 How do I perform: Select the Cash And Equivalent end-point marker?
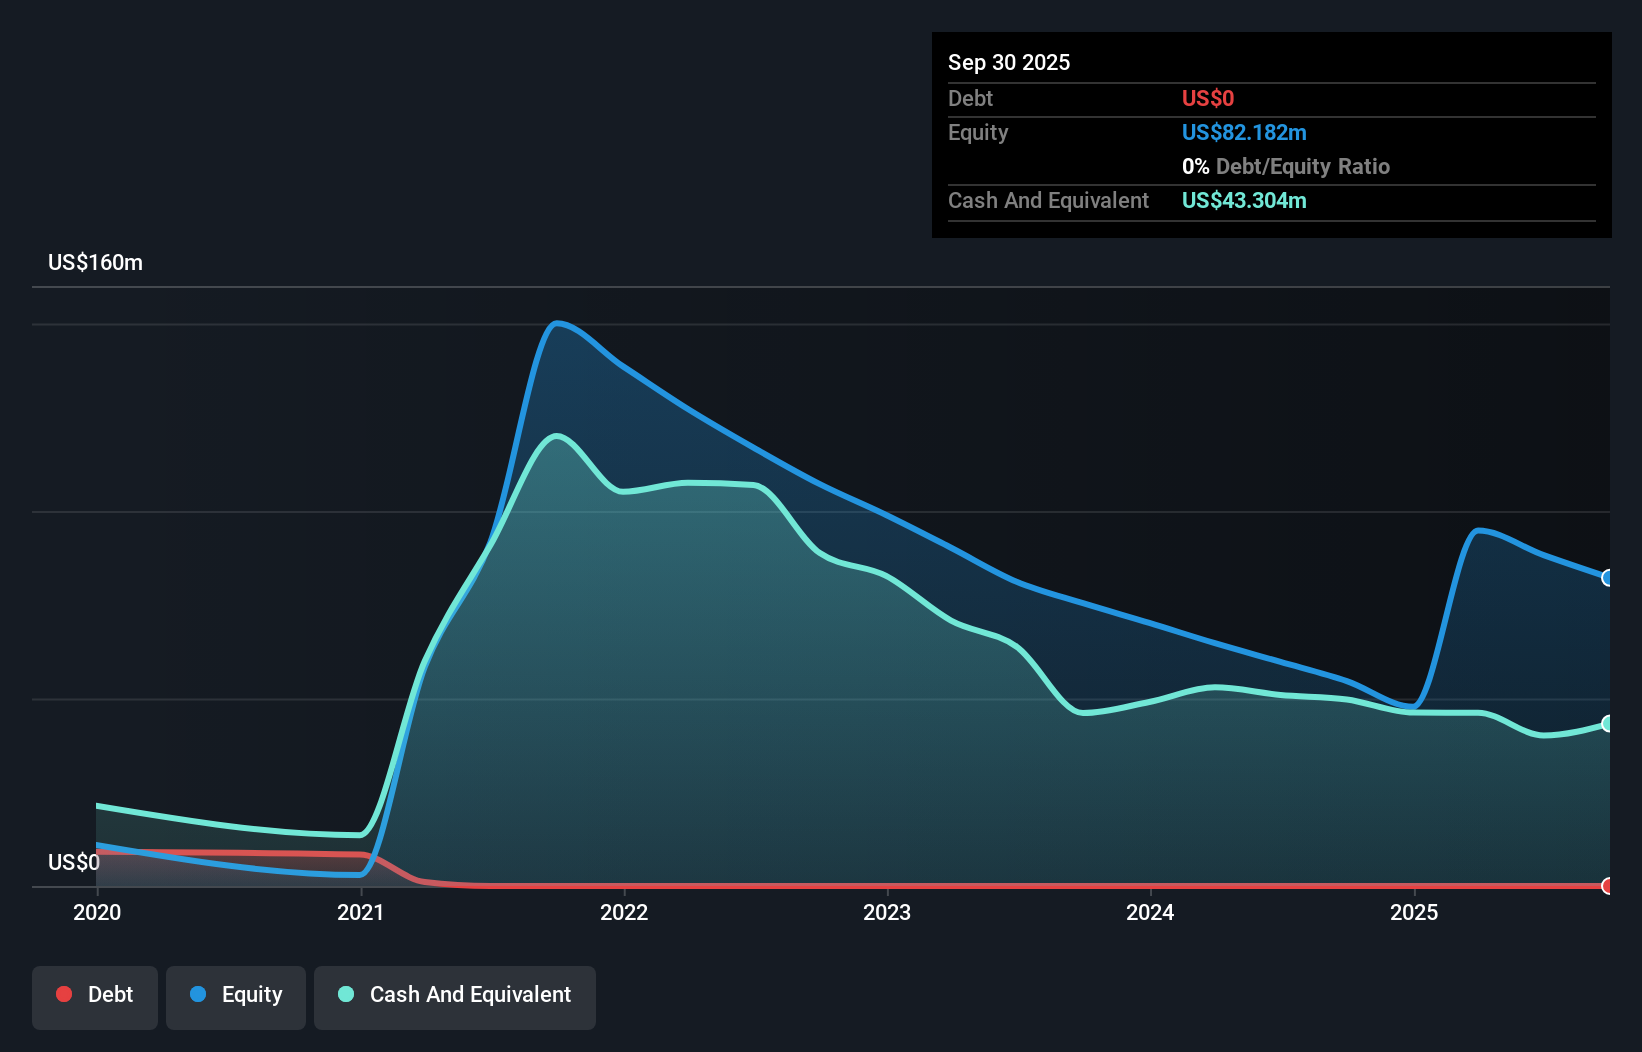point(1608,723)
